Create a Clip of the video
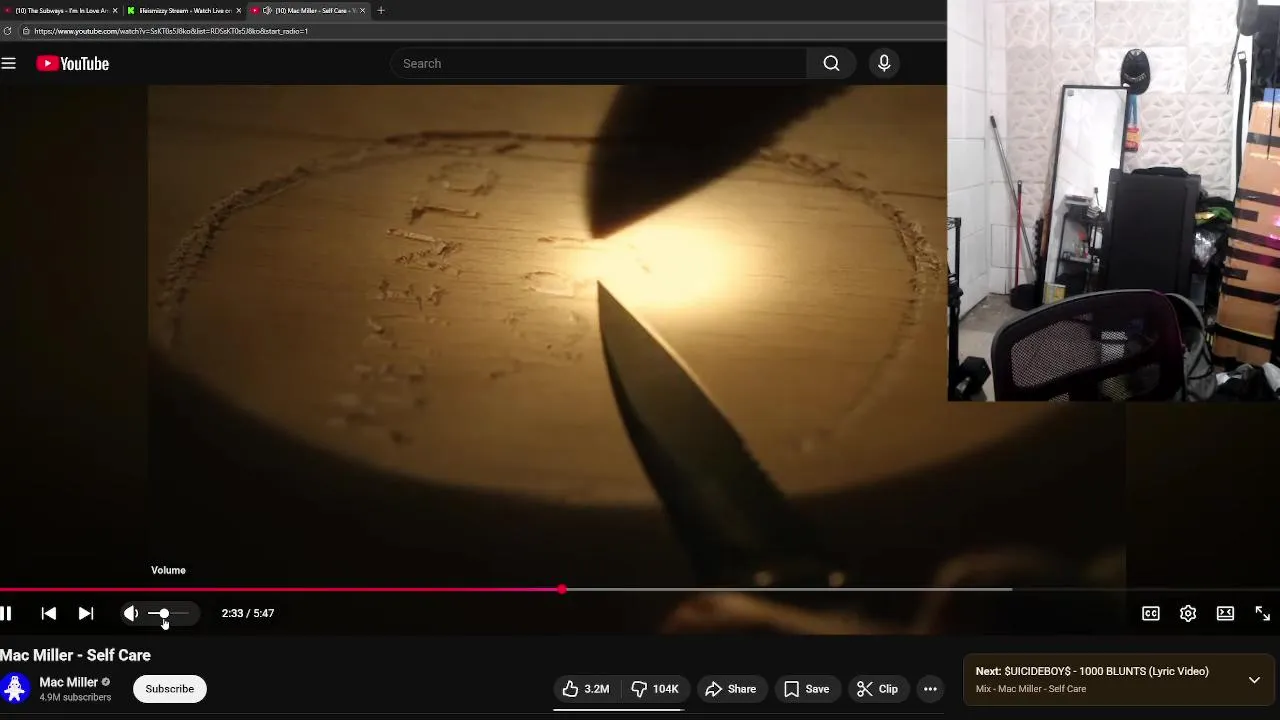This screenshot has width=1280, height=720. (877, 689)
